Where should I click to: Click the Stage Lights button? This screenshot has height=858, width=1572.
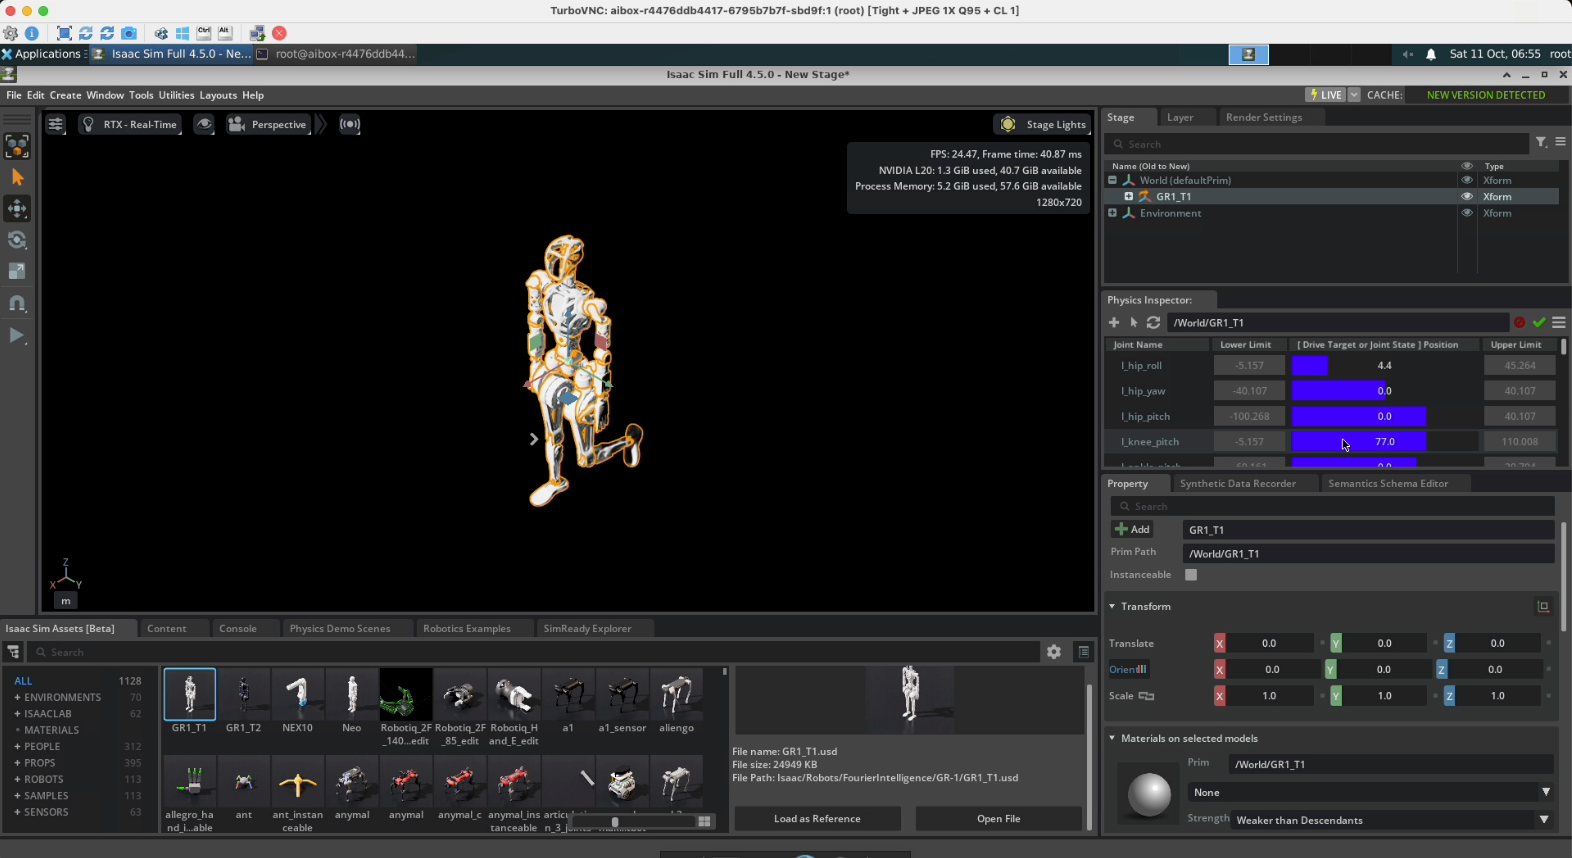point(1044,124)
